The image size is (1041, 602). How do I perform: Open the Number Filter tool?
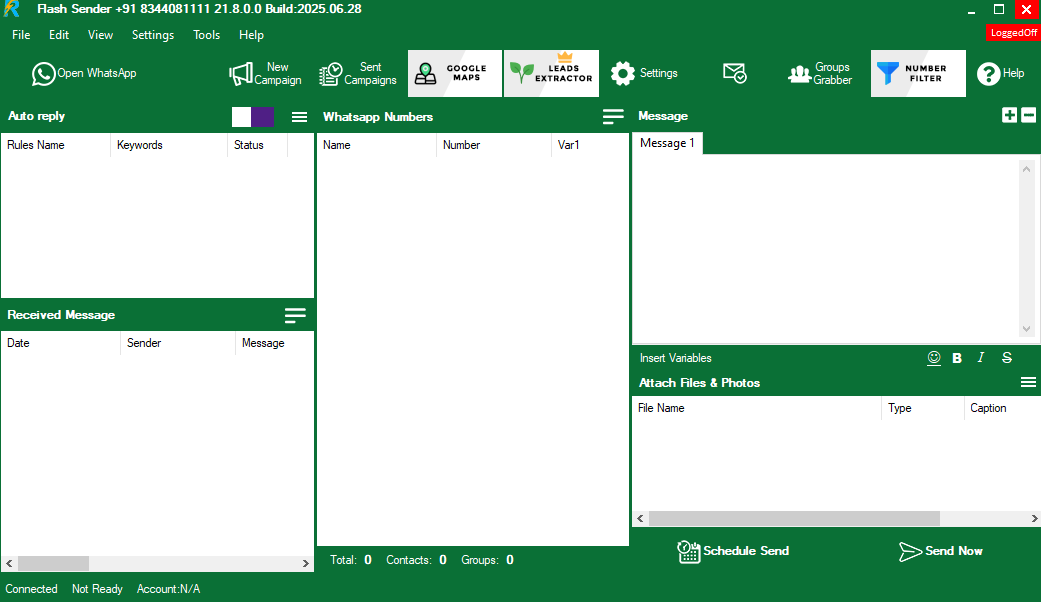[917, 74]
